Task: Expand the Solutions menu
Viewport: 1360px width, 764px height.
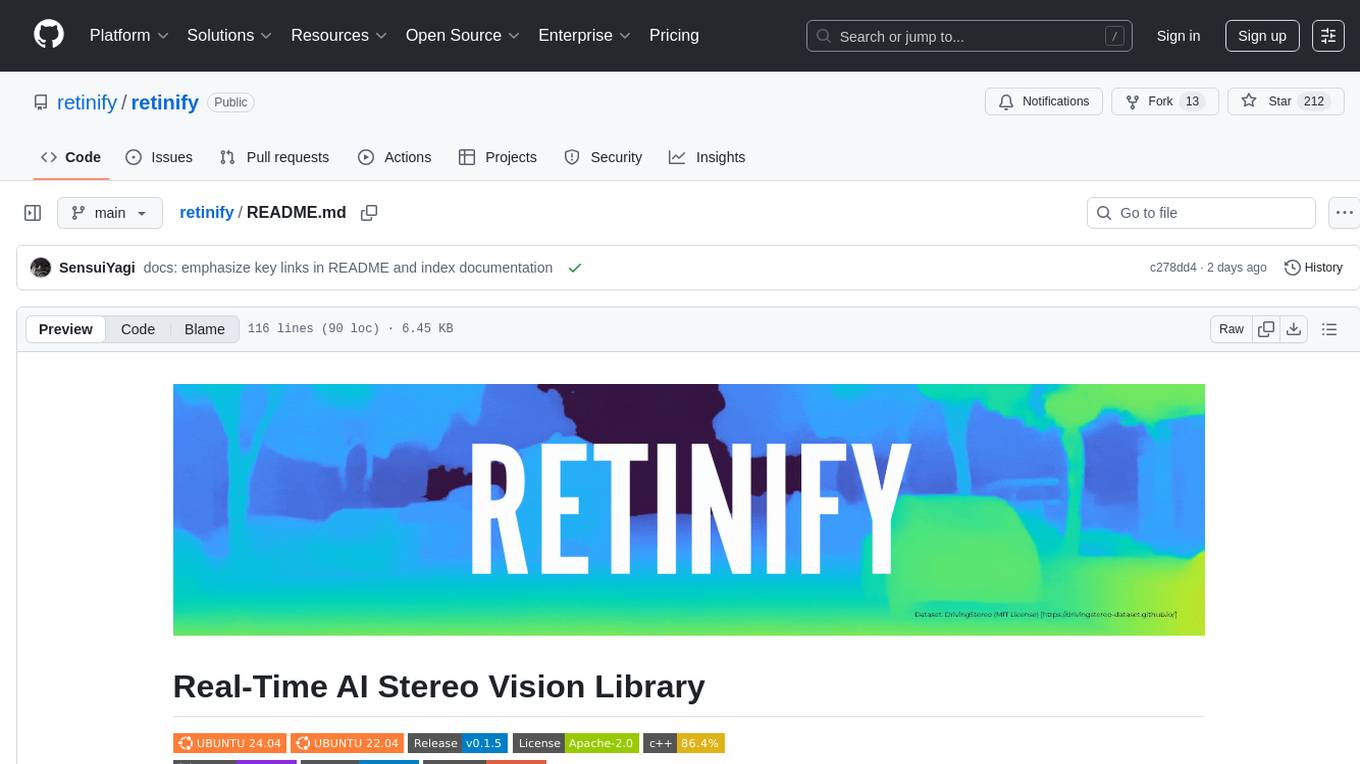Action: tap(230, 35)
